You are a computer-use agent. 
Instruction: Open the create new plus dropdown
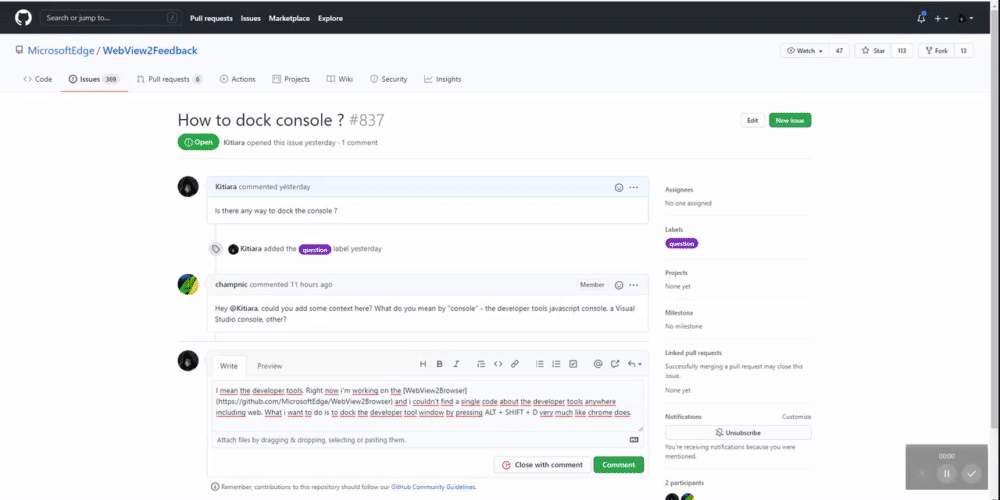point(941,18)
